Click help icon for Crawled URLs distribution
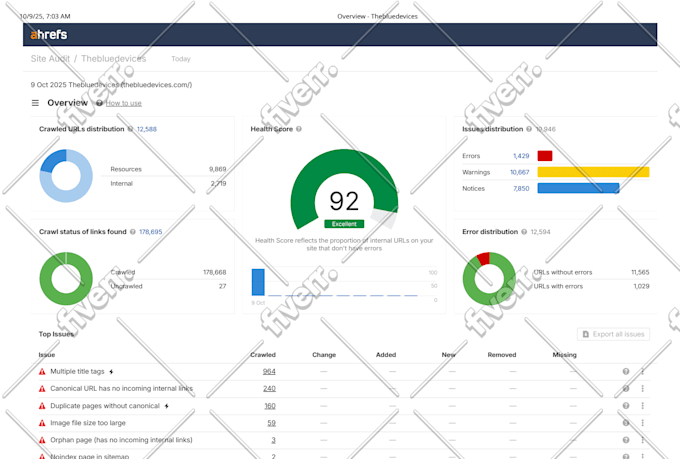The image size is (680, 459). point(130,129)
